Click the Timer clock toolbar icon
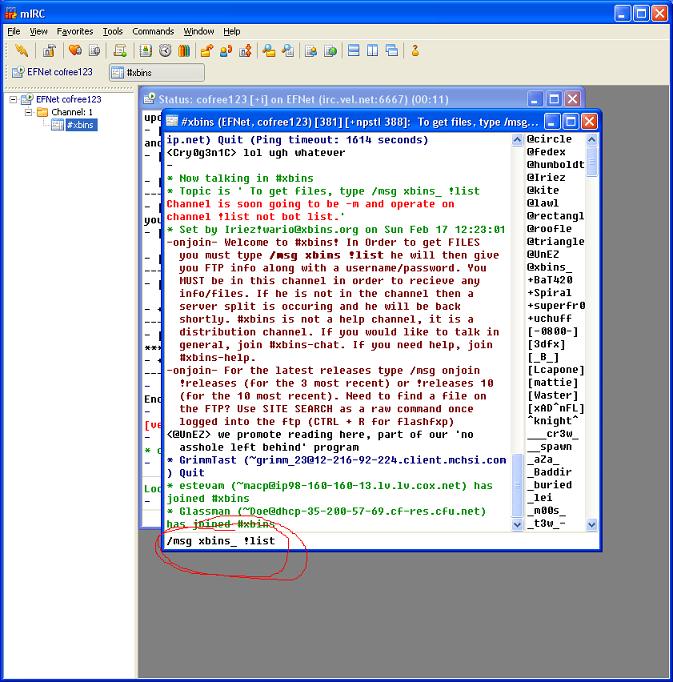The height and width of the screenshot is (682, 673). pos(165,51)
